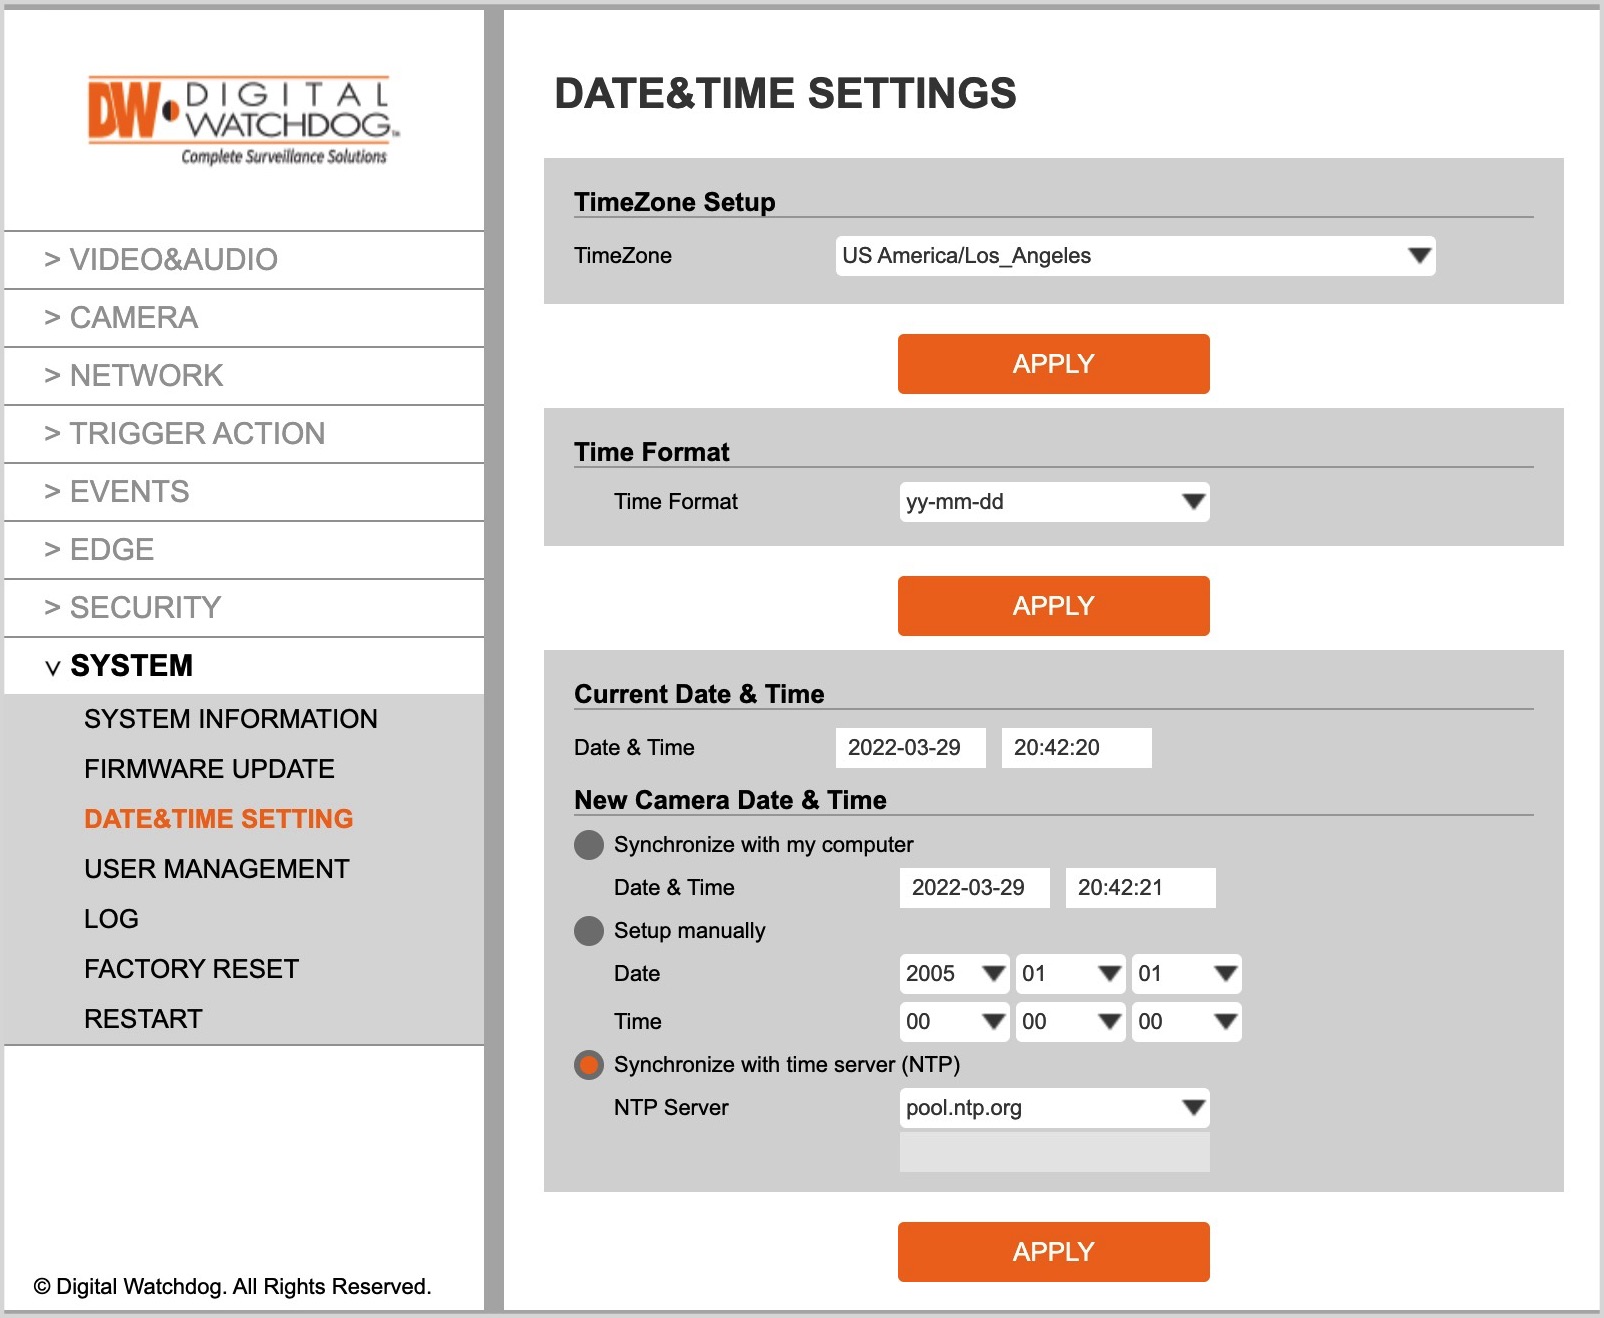Select Synchronize with my computer option

[x=589, y=845]
